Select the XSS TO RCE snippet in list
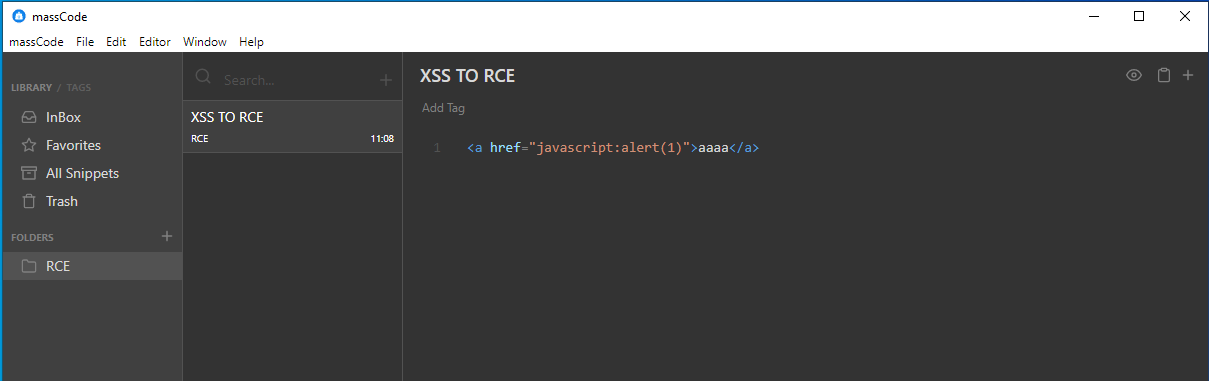The height and width of the screenshot is (381, 1209). (292, 127)
